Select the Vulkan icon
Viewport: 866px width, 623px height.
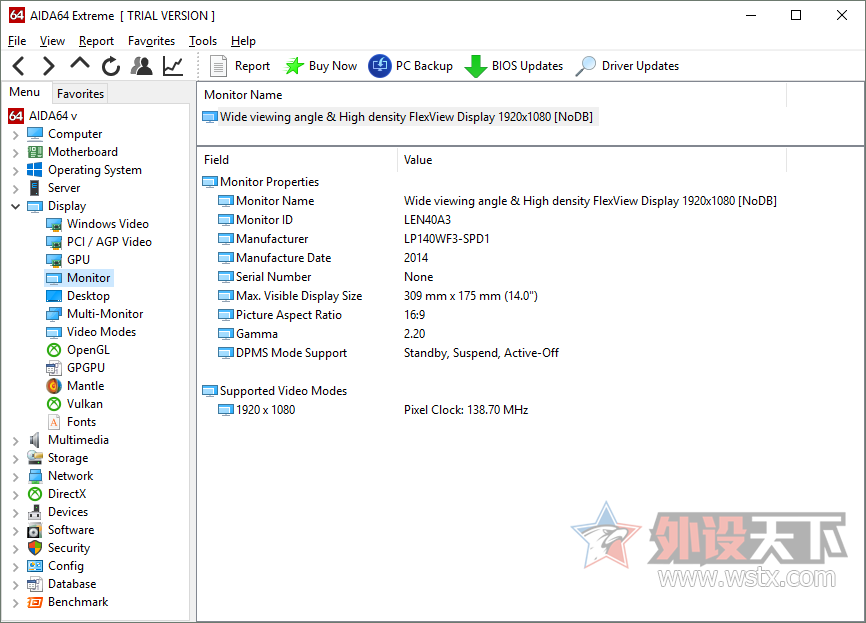click(54, 404)
